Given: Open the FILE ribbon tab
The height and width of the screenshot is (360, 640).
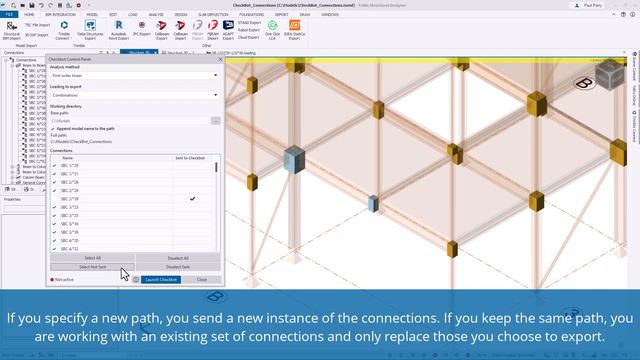Looking at the screenshot, I should pyautogui.click(x=9, y=14).
